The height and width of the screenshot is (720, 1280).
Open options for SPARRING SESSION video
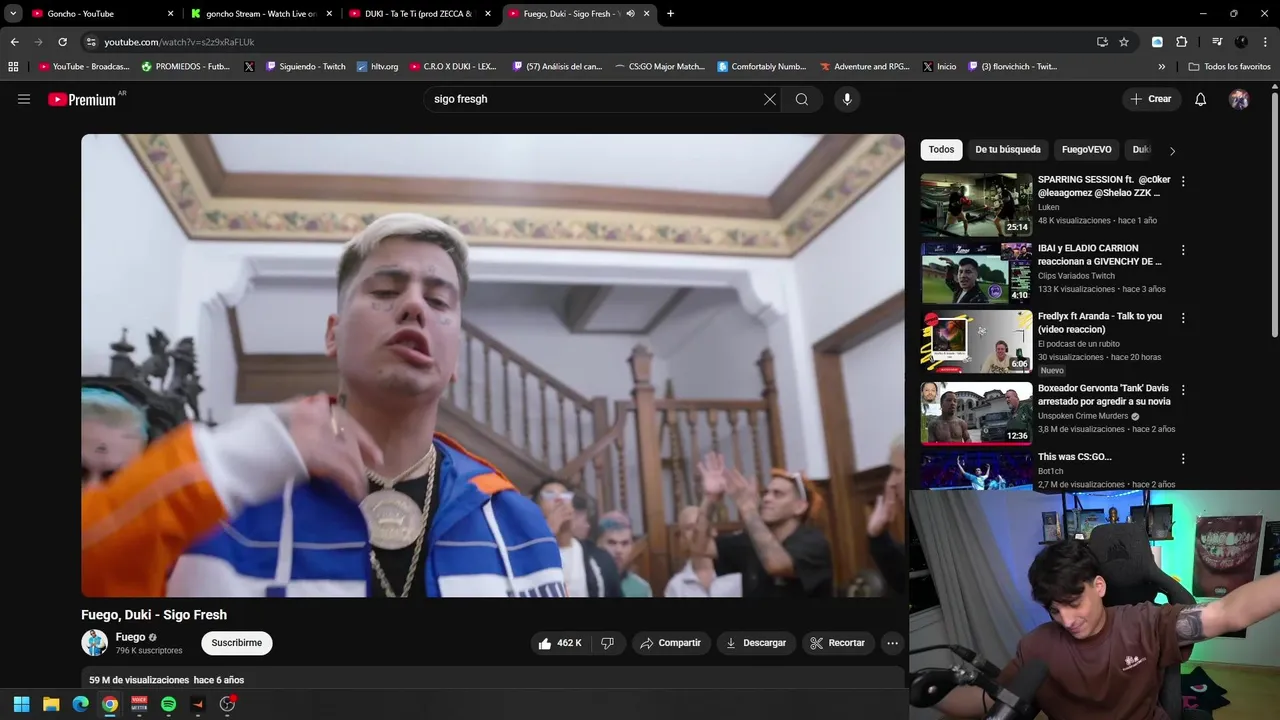point(1183,181)
